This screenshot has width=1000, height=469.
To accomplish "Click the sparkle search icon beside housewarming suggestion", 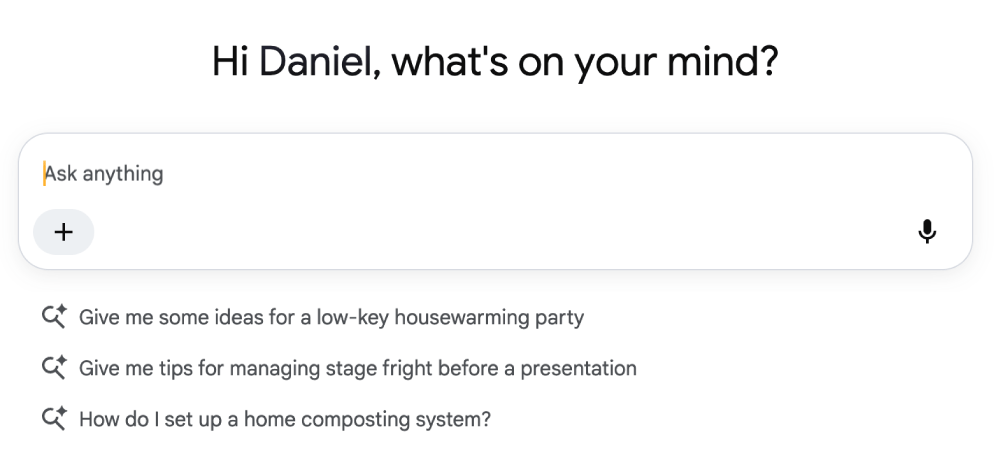I will (x=54, y=316).
